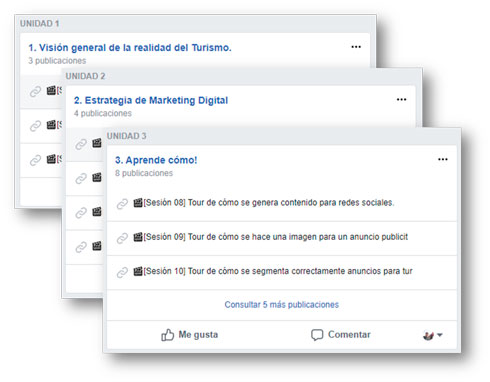Click the clapperboard icon of Sesión 09
The image size is (490, 382).
(138, 237)
